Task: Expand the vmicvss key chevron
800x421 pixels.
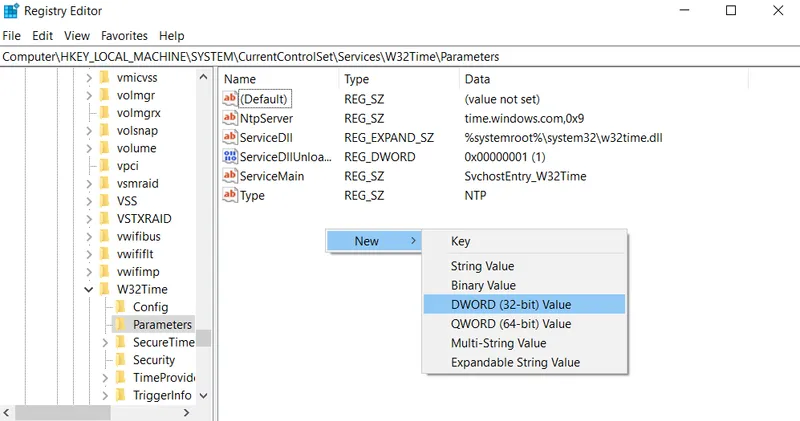Action: click(x=89, y=78)
